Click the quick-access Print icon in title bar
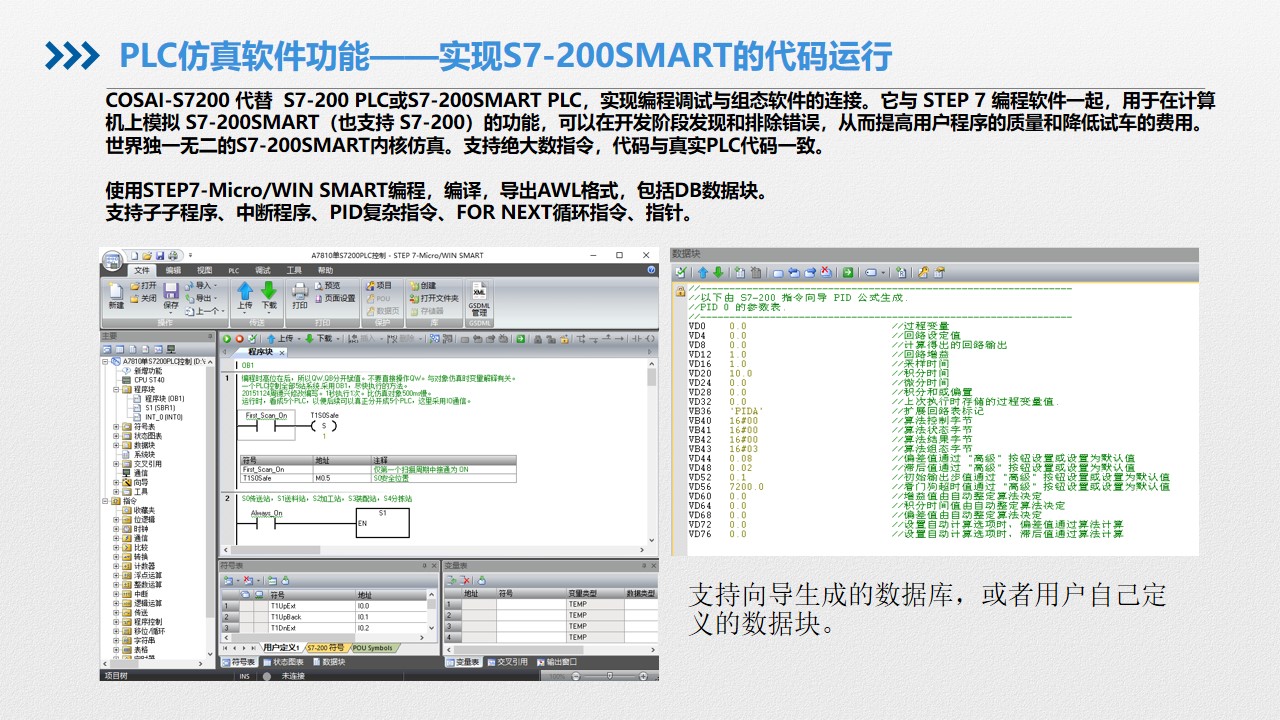 173,256
